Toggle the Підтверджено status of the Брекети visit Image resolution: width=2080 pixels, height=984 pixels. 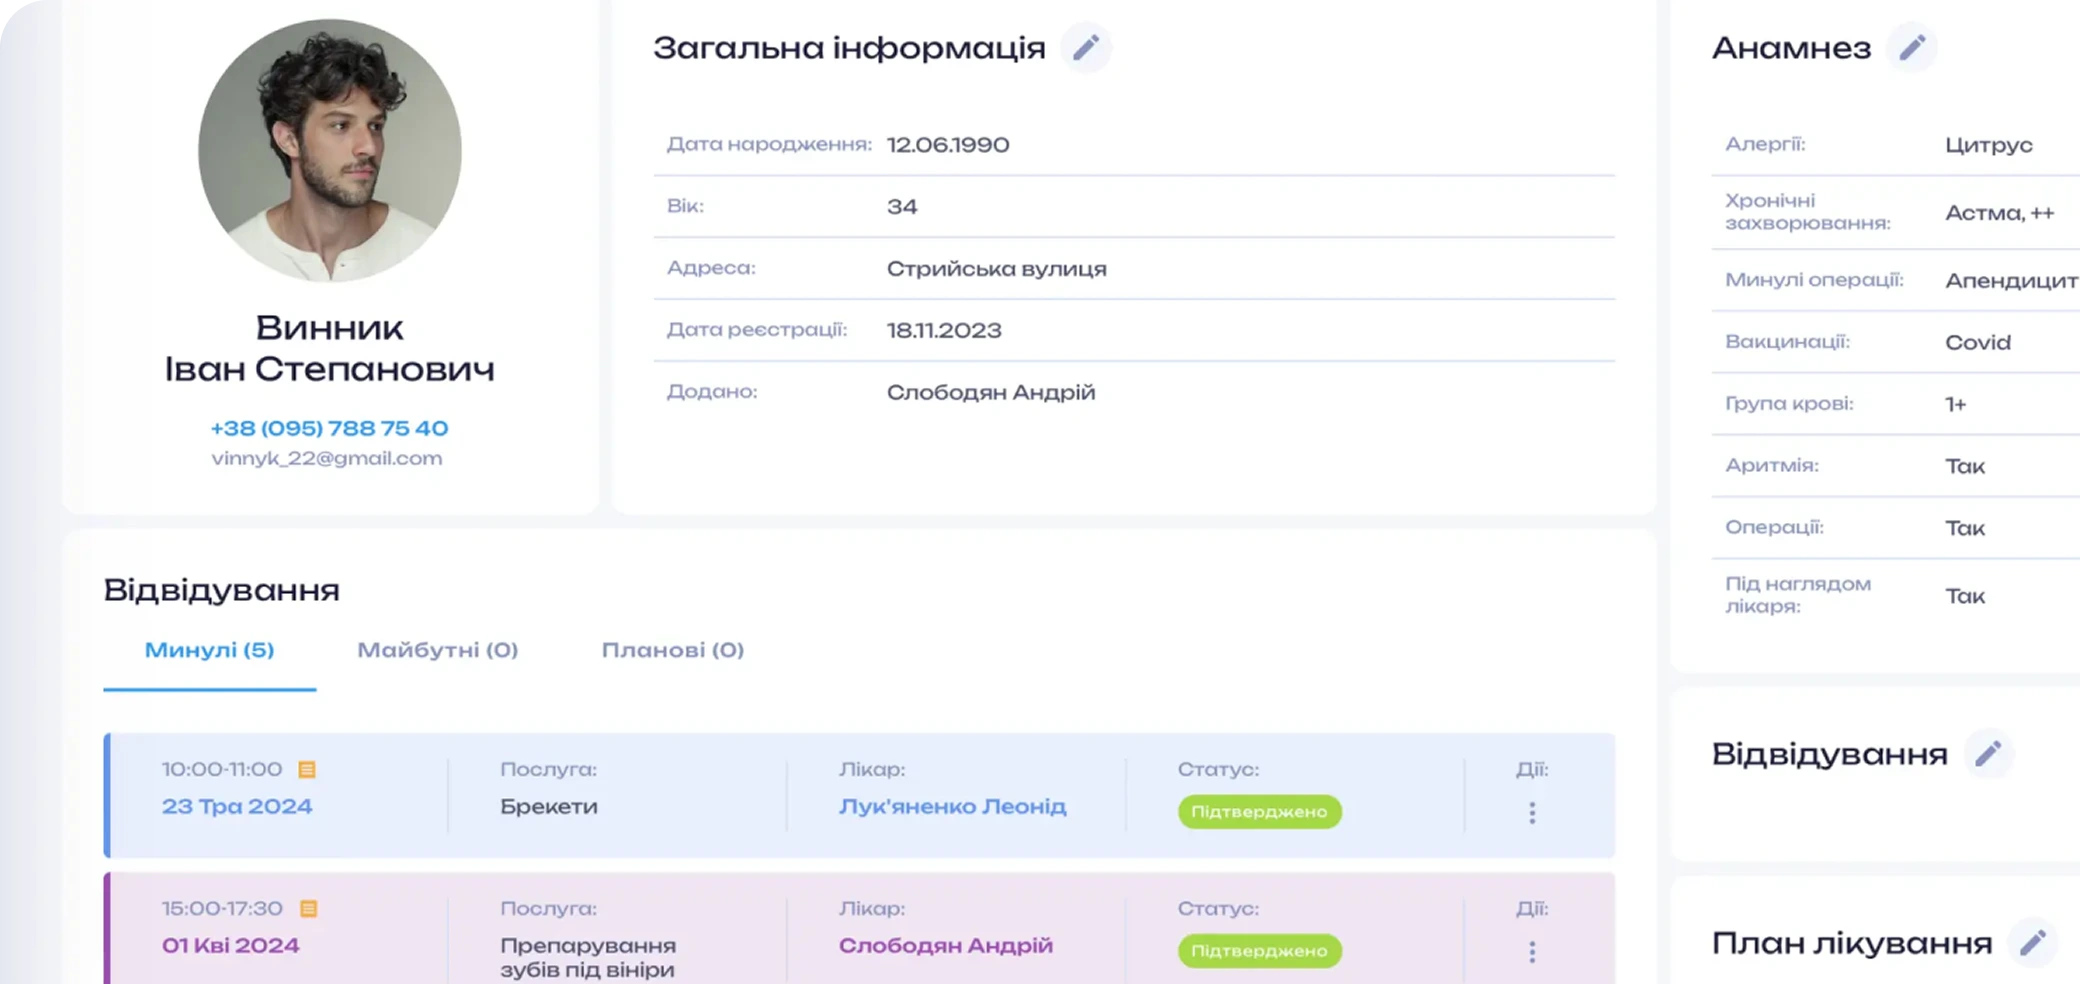tap(1259, 812)
